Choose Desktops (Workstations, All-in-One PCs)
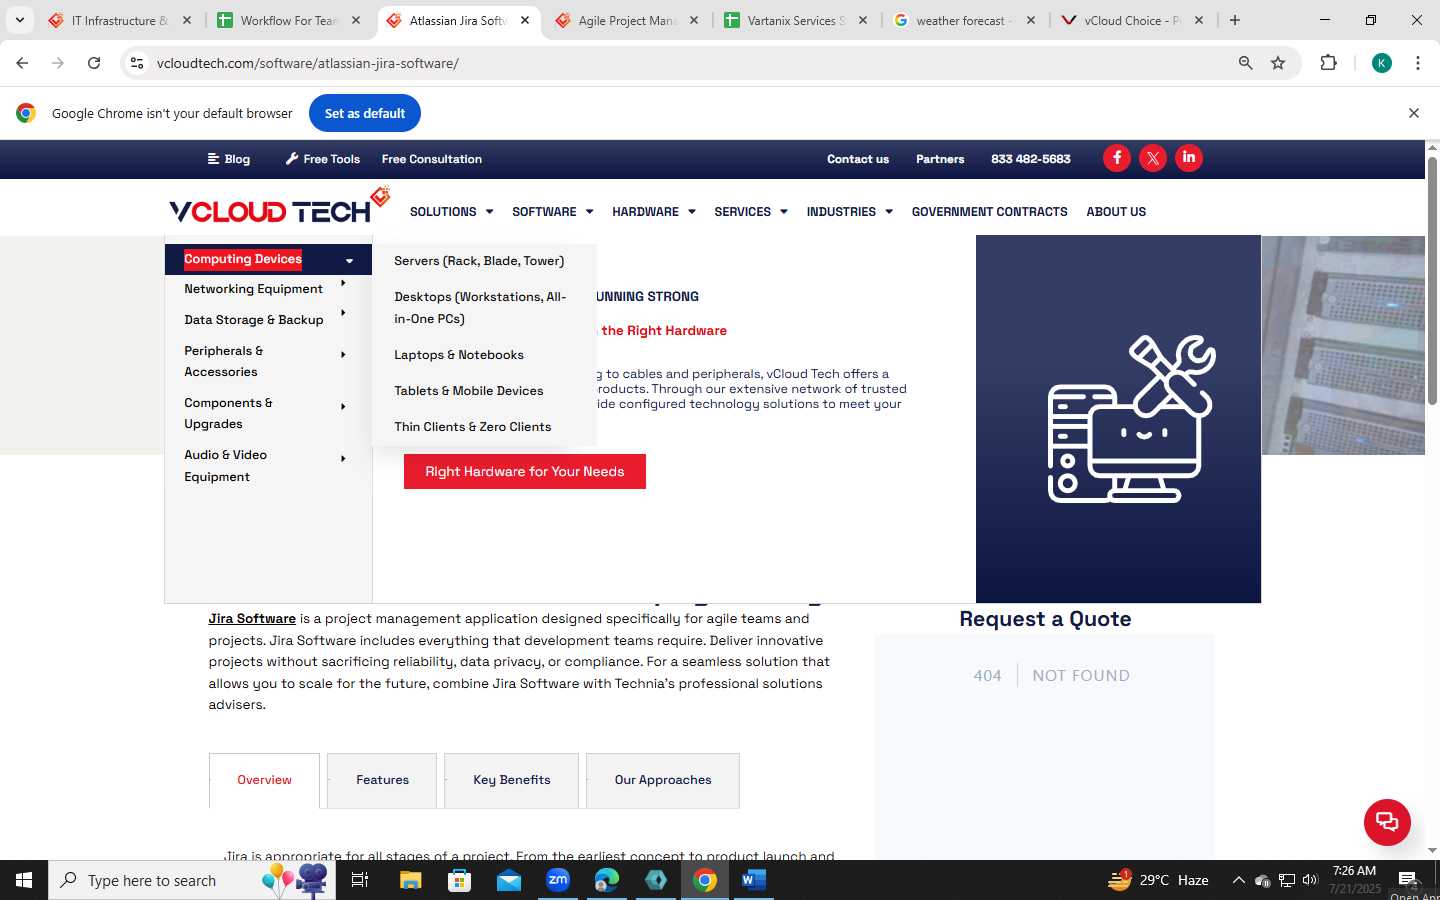 tap(481, 308)
